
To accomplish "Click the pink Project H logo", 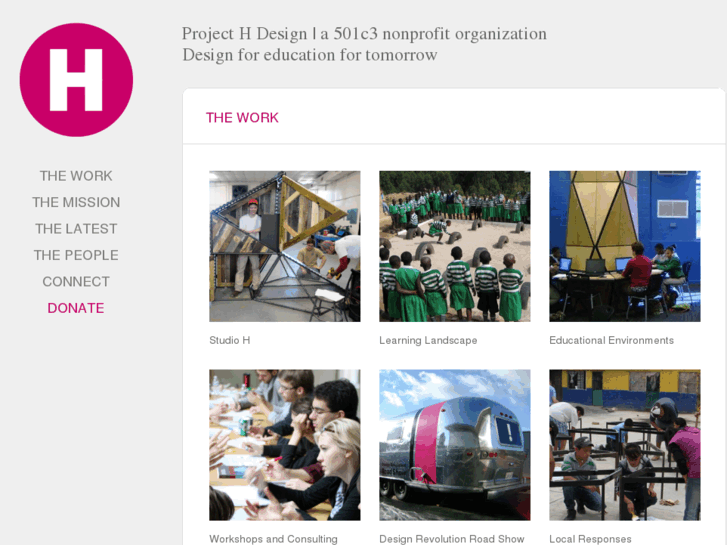I will pos(76,80).
